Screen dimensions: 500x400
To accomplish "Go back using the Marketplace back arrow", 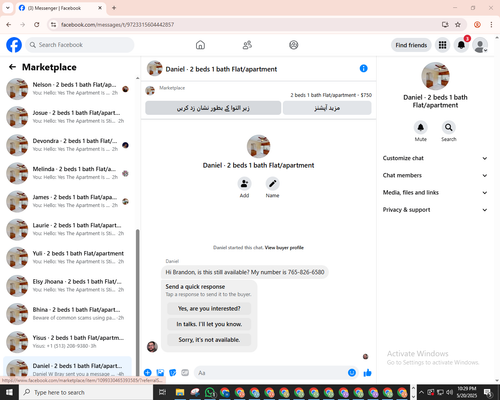I will pos(12,67).
